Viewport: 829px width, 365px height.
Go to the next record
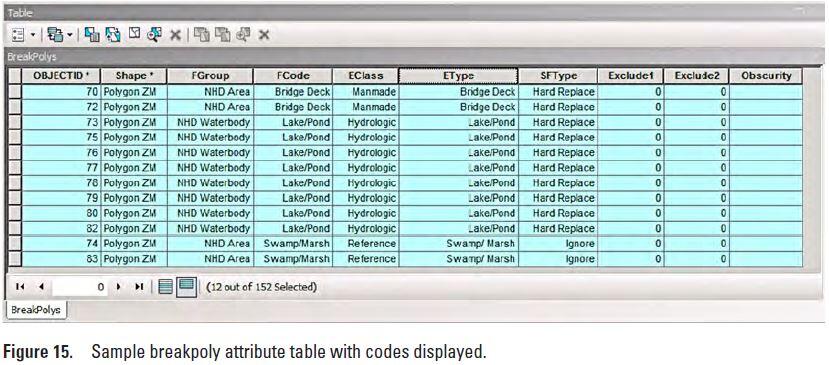tap(118, 287)
